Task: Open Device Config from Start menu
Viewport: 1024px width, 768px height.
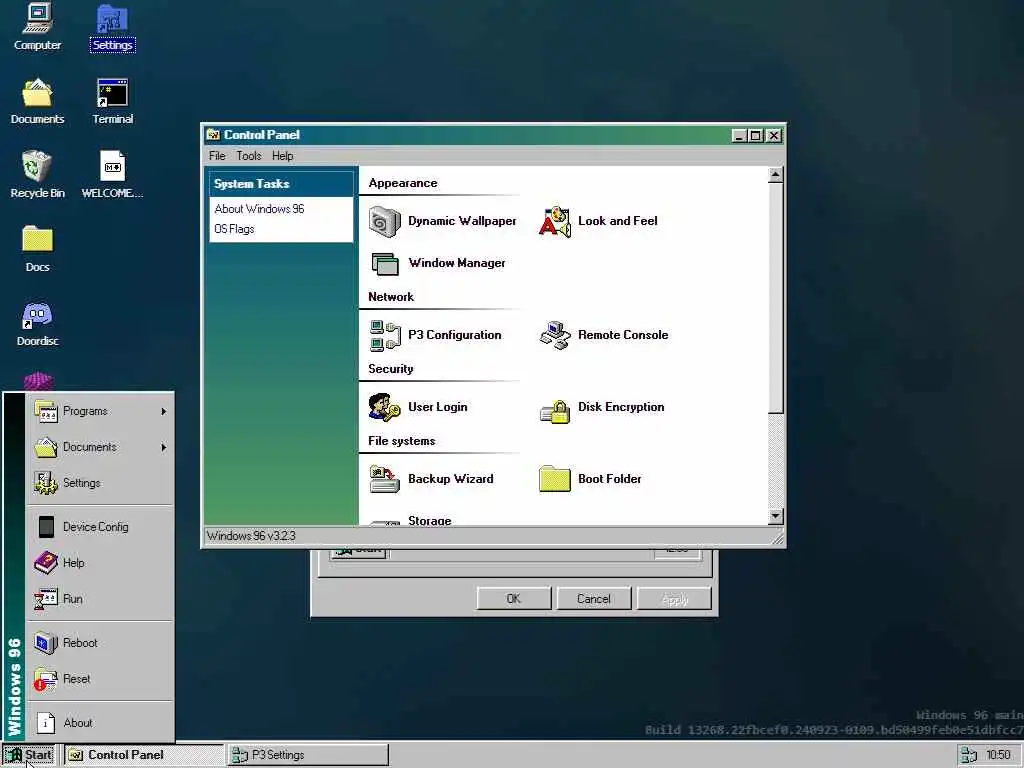Action: point(101,527)
